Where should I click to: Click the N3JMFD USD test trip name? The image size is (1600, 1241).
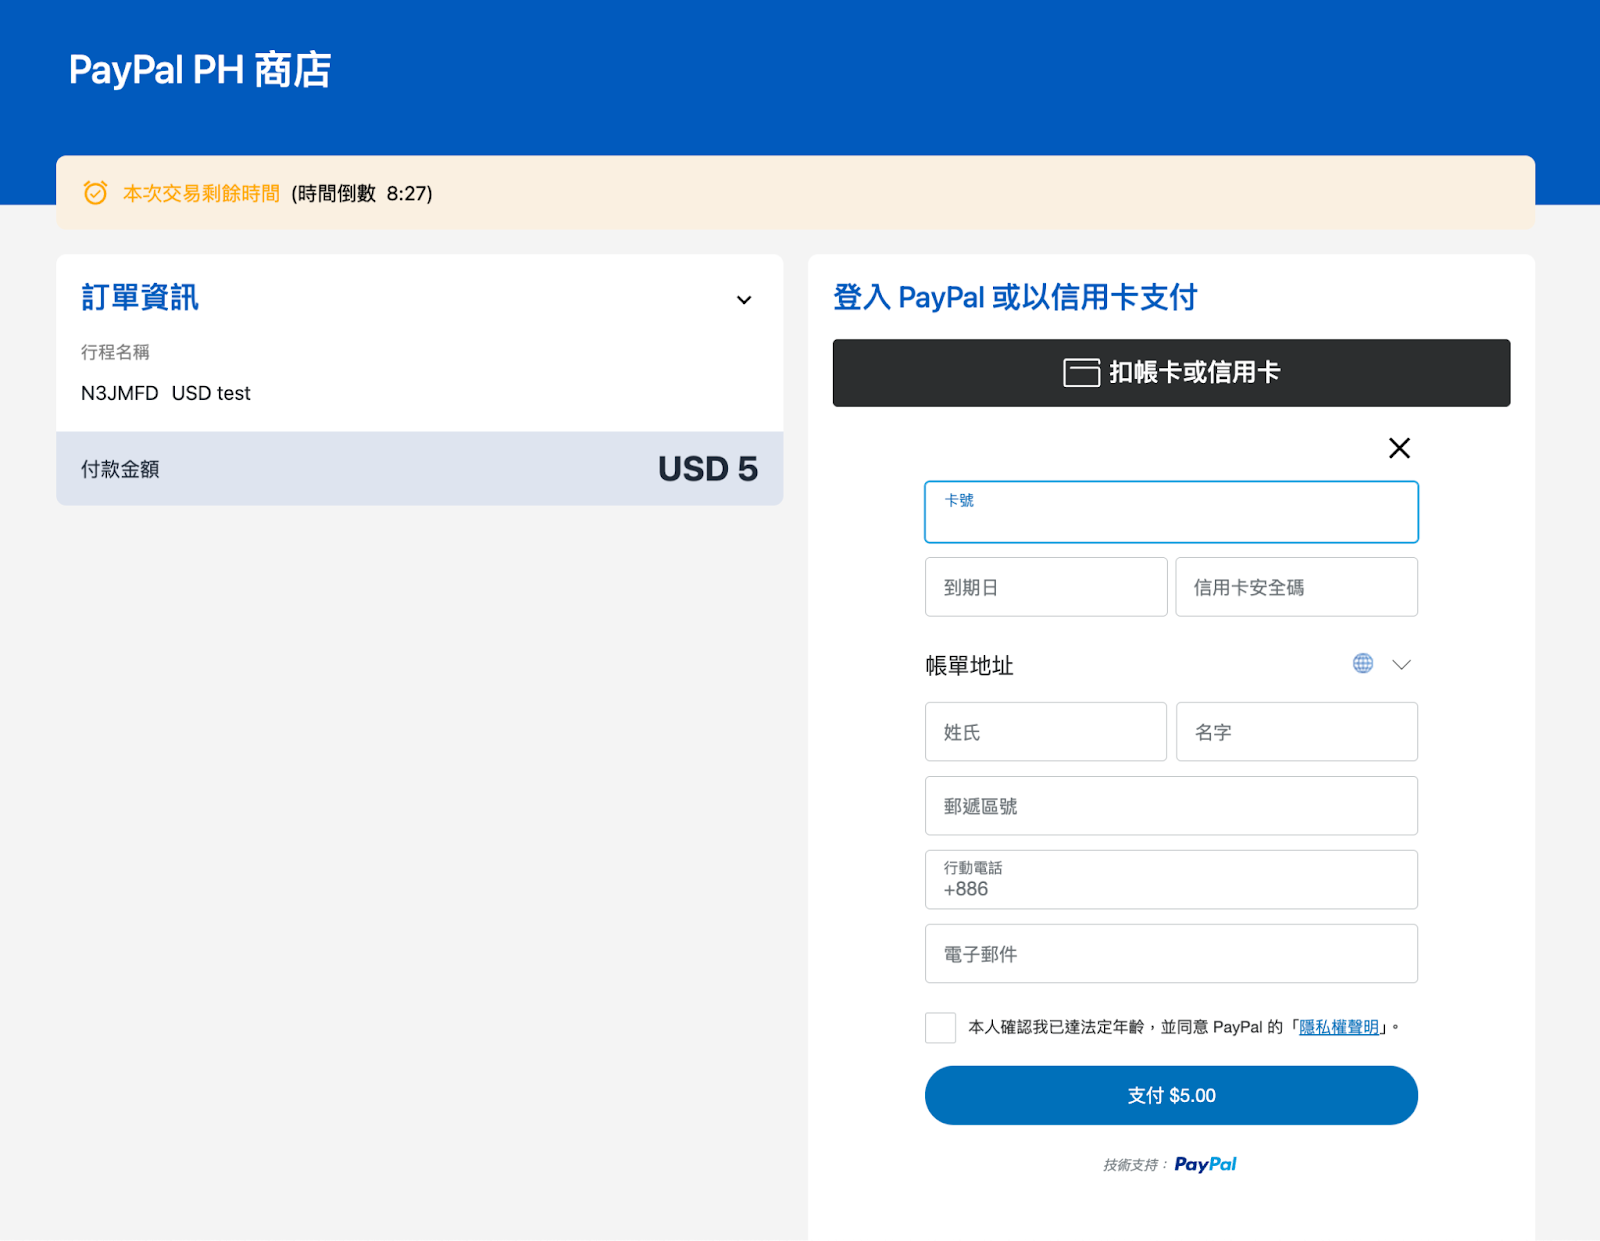[166, 393]
